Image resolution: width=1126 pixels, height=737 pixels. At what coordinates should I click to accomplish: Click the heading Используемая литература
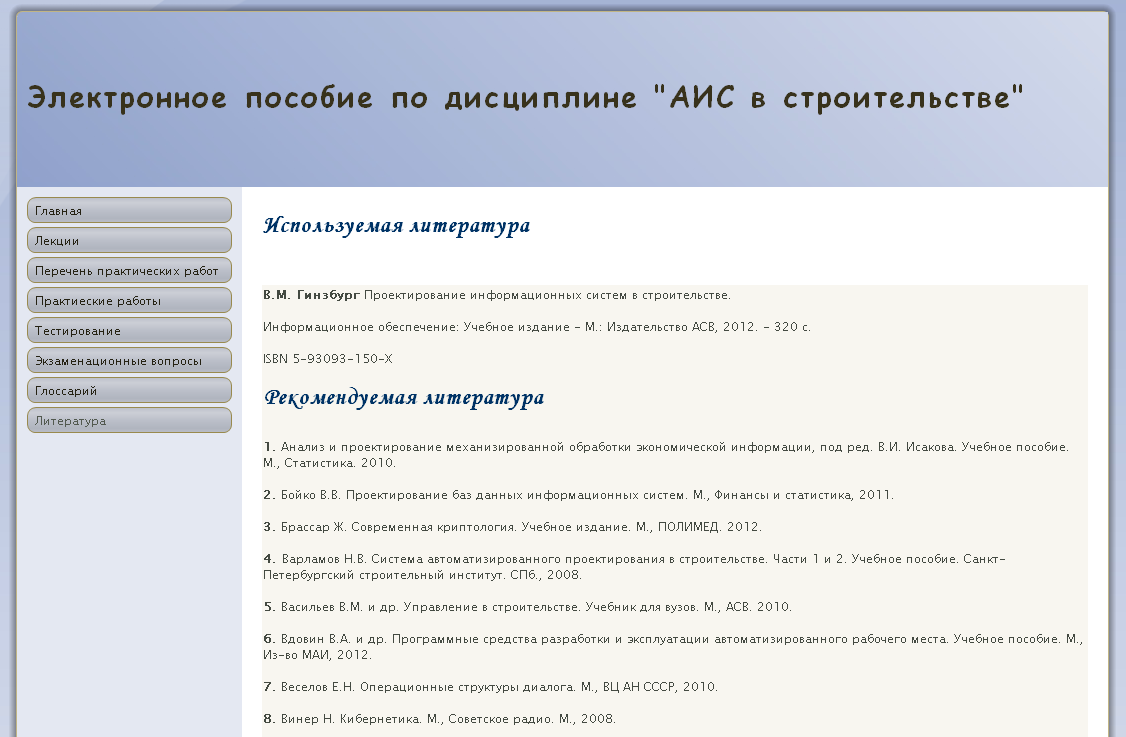coord(396,226)
